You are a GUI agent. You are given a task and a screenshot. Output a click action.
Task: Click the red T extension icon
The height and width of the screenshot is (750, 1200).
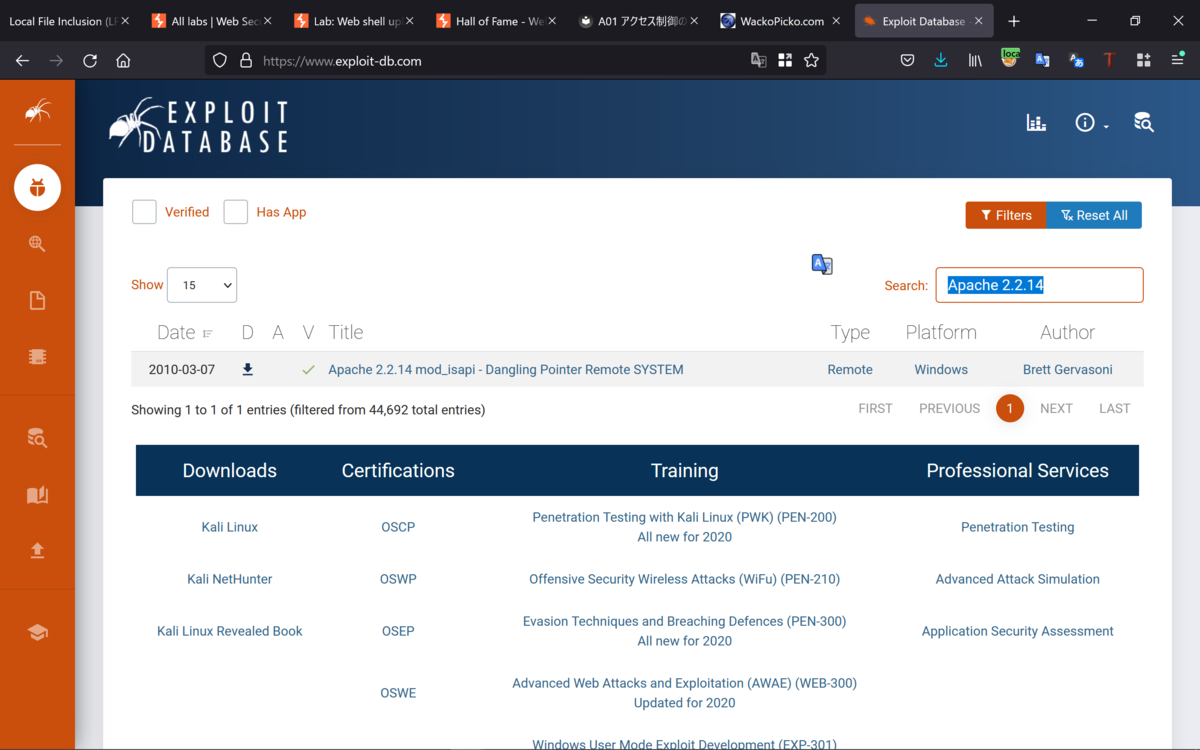1109,61
